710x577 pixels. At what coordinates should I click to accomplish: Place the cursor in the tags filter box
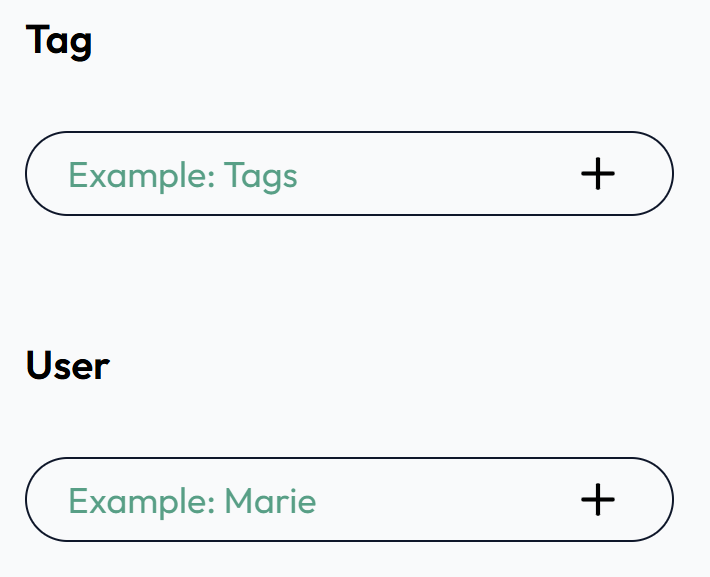[x=300, y=174]
